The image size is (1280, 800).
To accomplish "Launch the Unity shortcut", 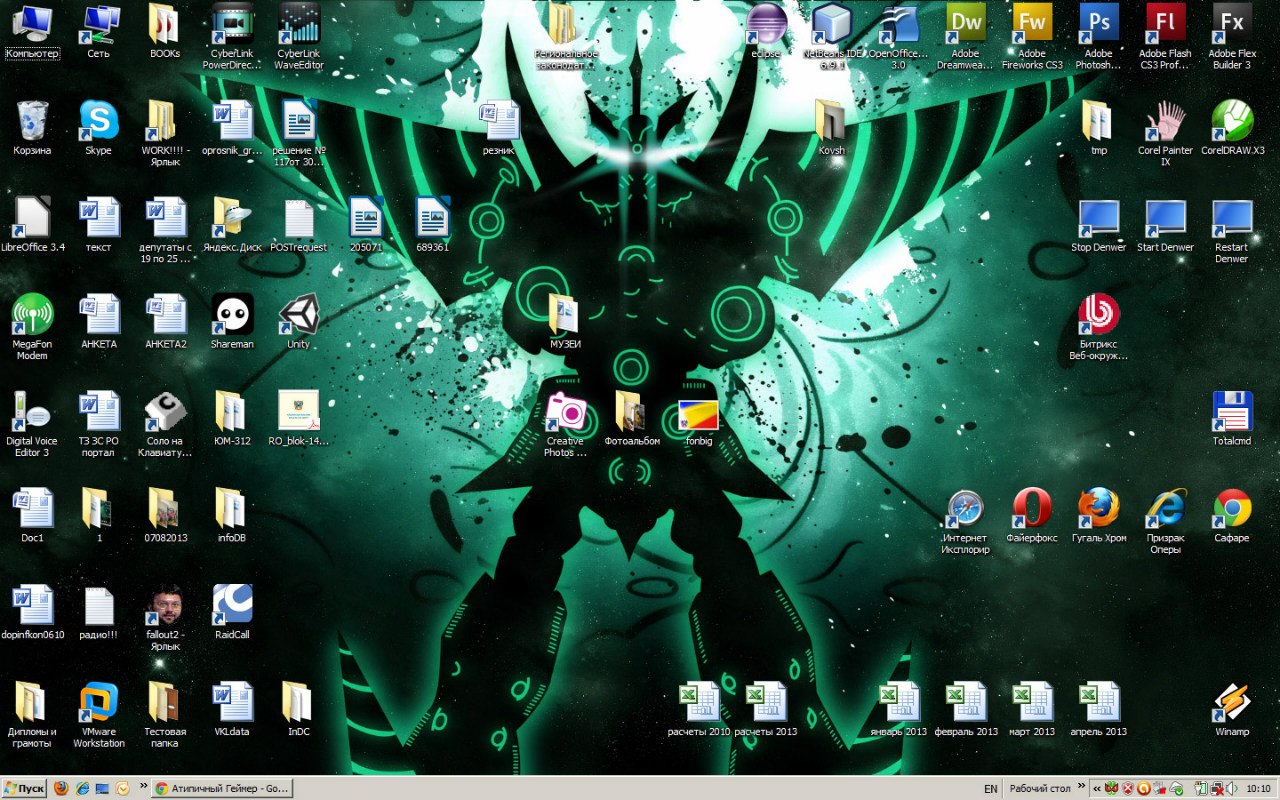I will click(x=299, y=321).
